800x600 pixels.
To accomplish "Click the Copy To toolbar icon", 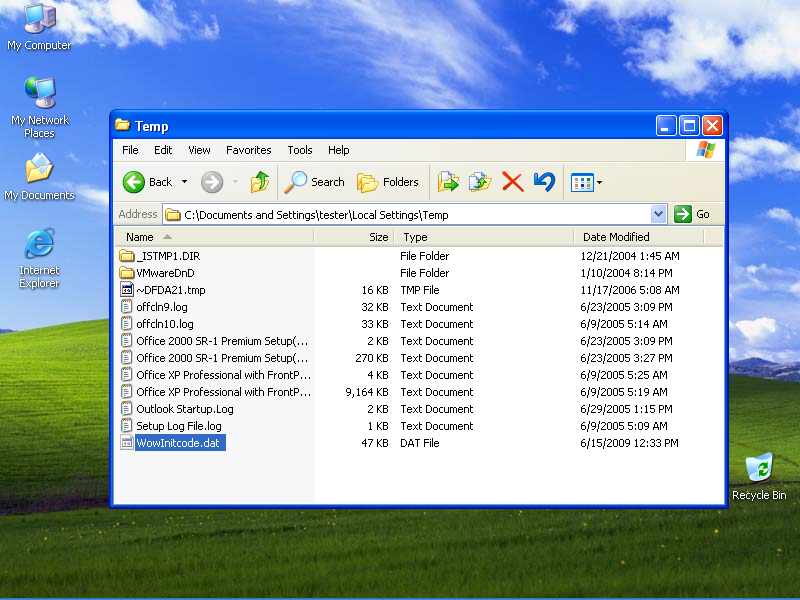I will click(x=480, y=182).
